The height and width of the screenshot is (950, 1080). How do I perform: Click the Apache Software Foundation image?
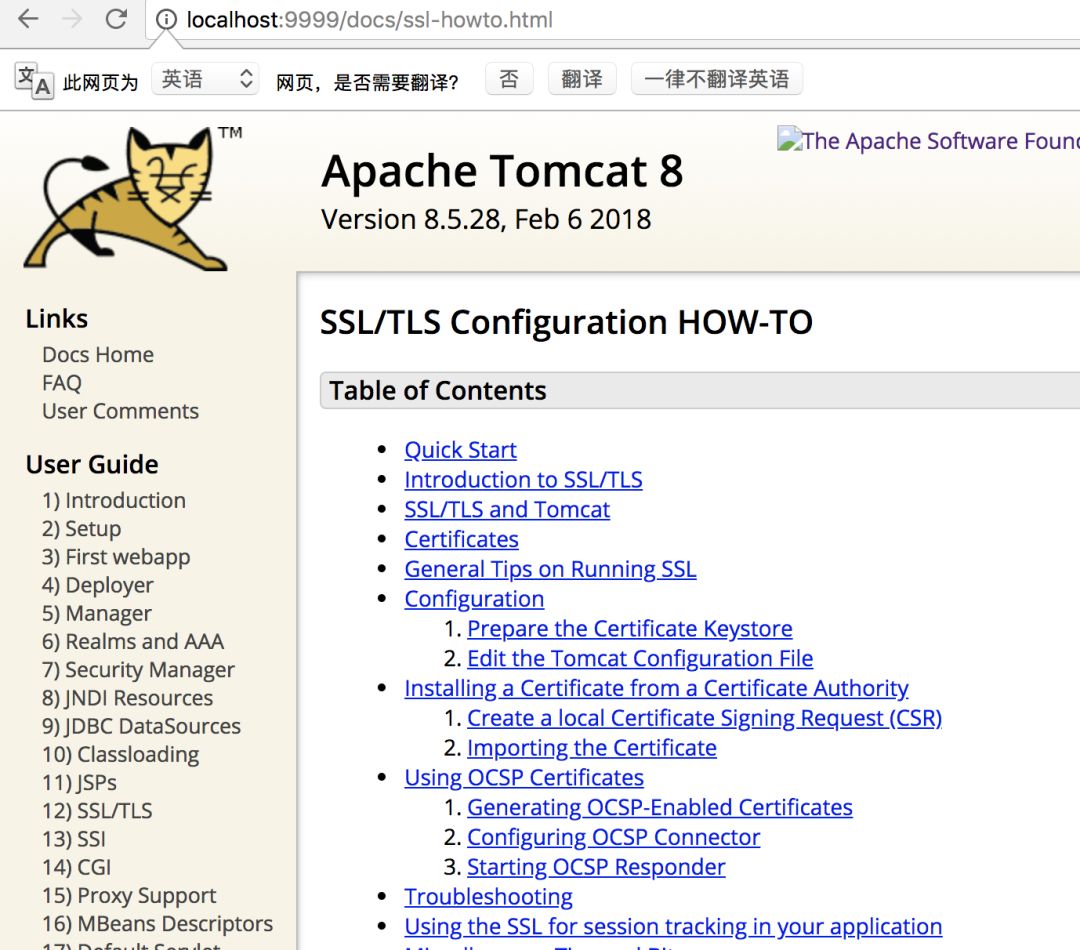click(x=928, y=141)
